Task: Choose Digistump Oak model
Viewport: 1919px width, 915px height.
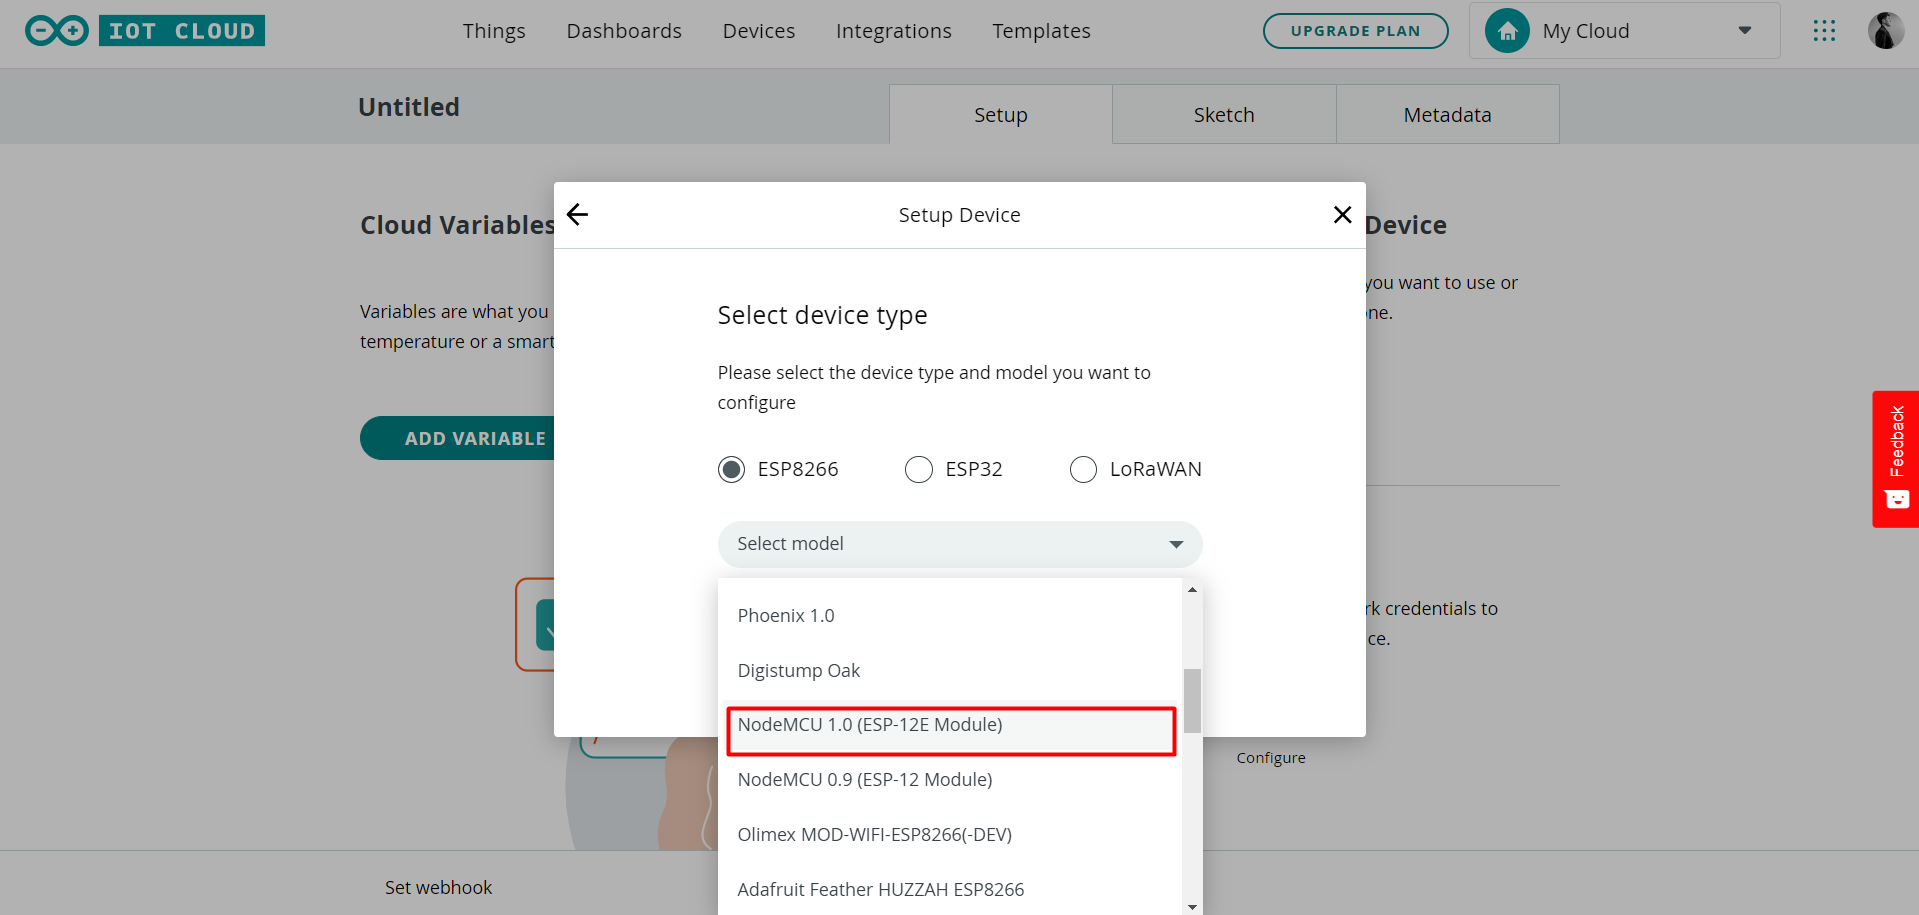Action: (x=950, y=671)
